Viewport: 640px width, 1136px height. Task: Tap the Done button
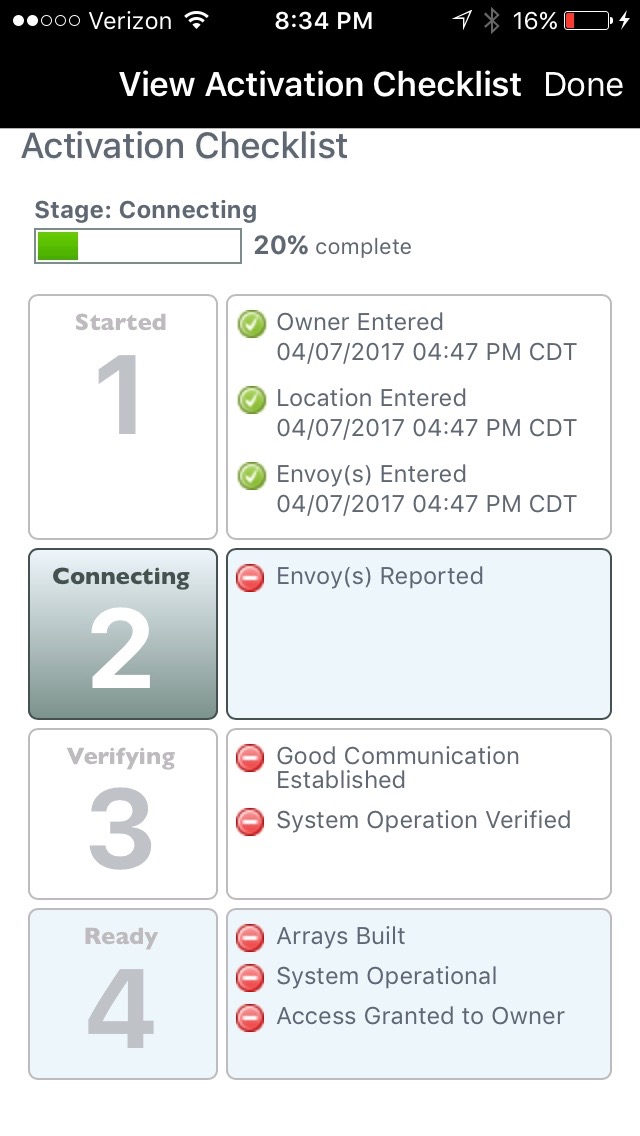[x=583, y=85]
